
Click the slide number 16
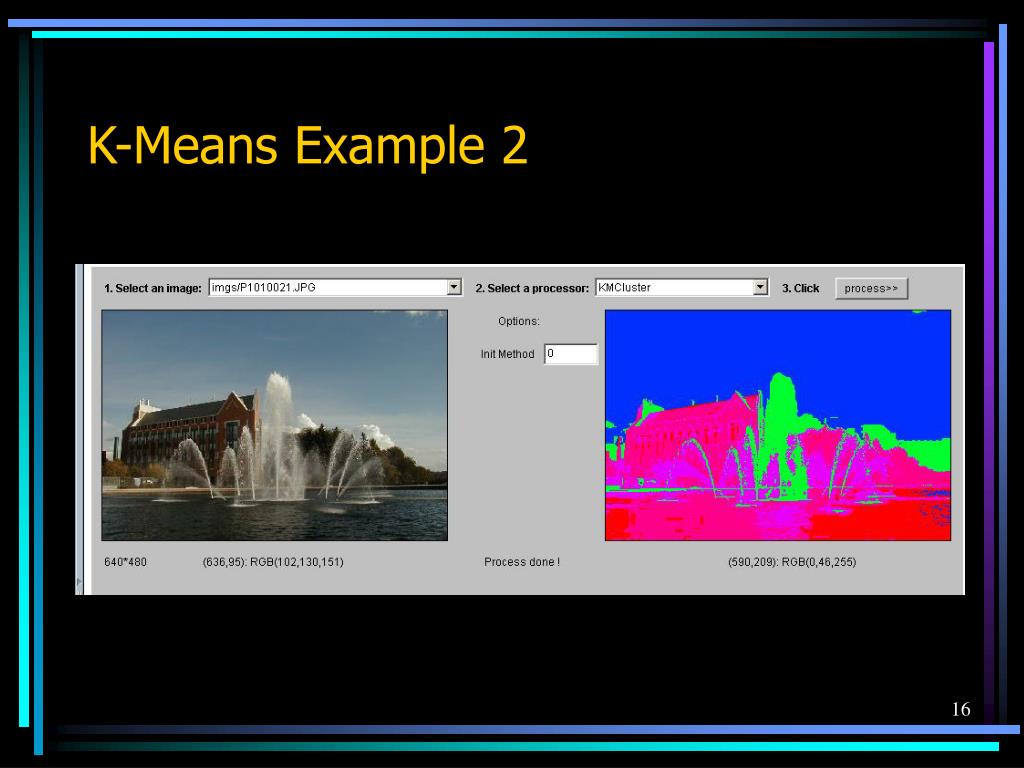tap(961, 709)
